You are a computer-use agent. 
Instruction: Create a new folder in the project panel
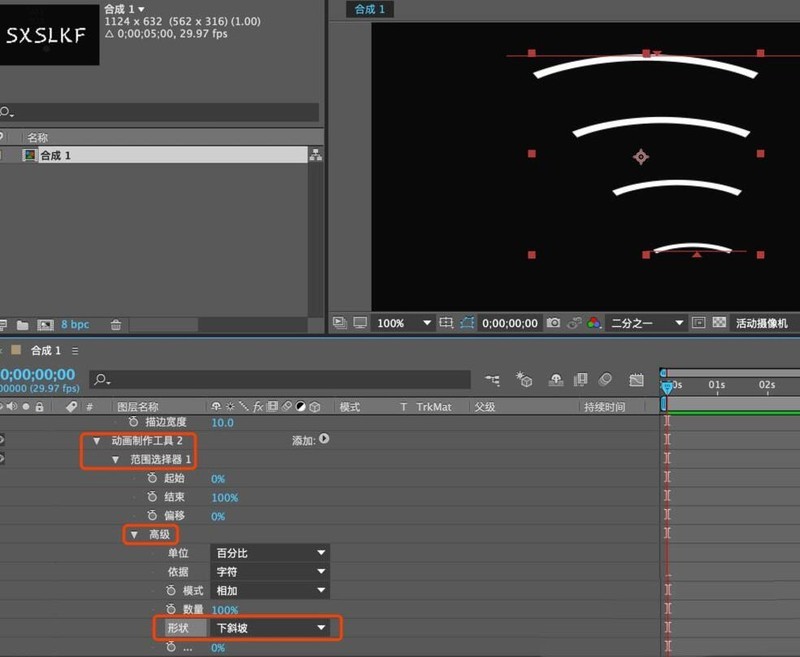click(x=22, y=324)
